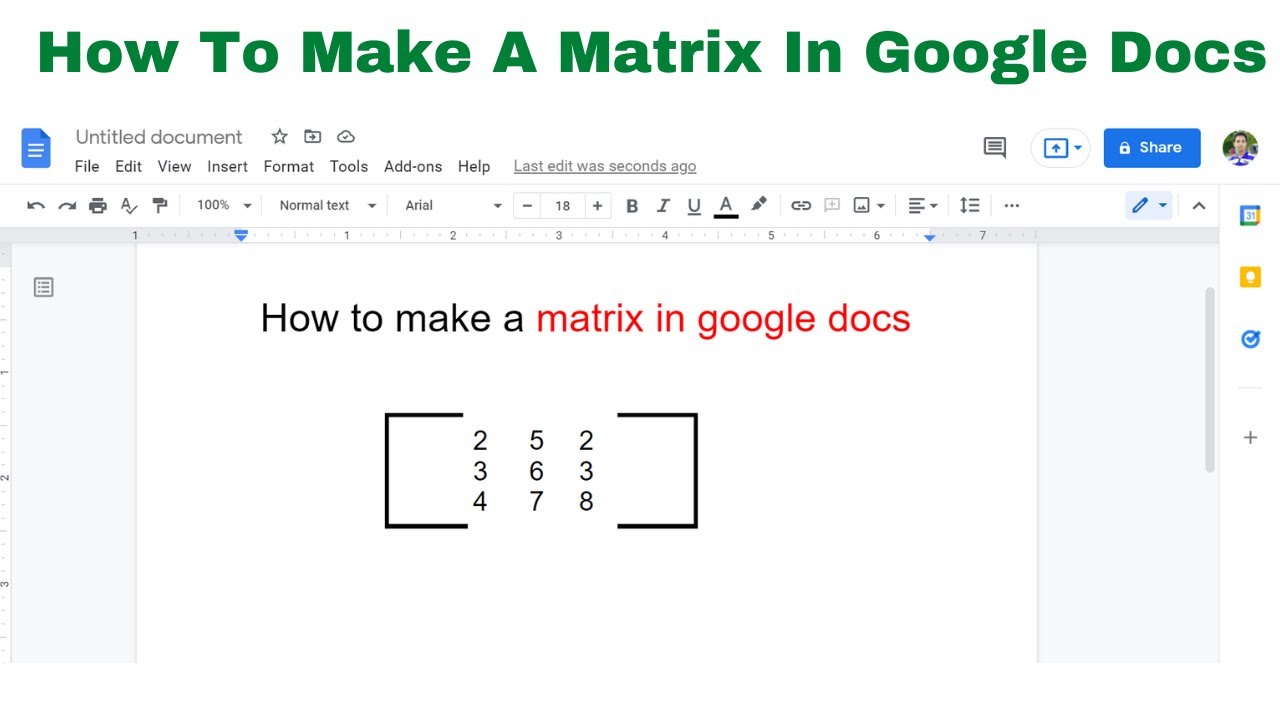Open the Edit menu
Image resolution: width=1280 pixels, height=720 pixels.
tap(128, 167)
